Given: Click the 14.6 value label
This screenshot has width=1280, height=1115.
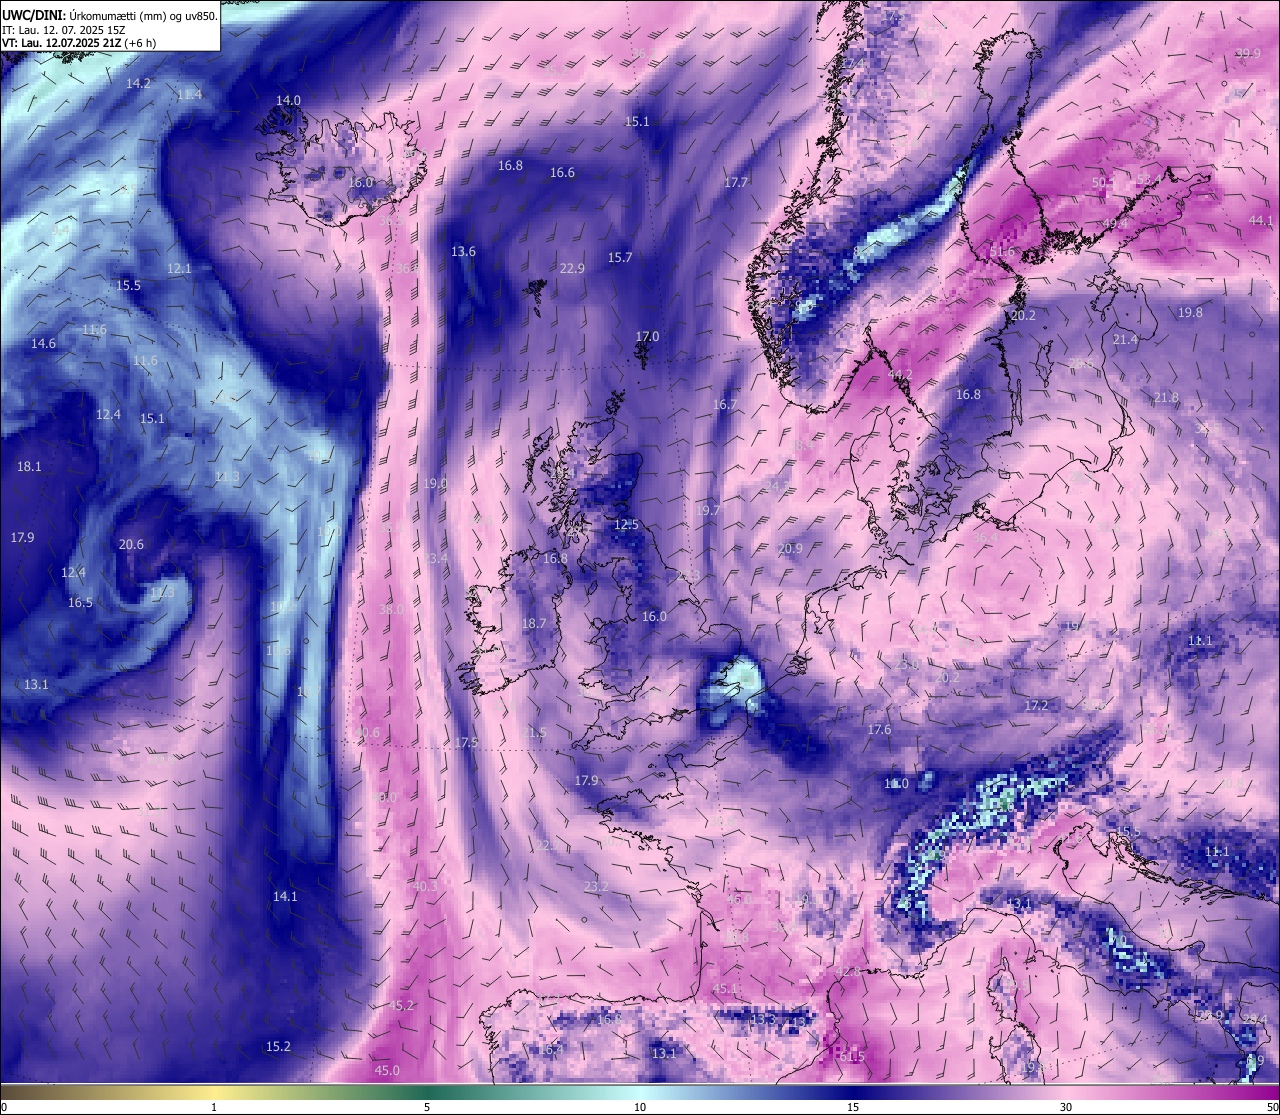Looking at the screenshot, I should (x=43, y=343).
